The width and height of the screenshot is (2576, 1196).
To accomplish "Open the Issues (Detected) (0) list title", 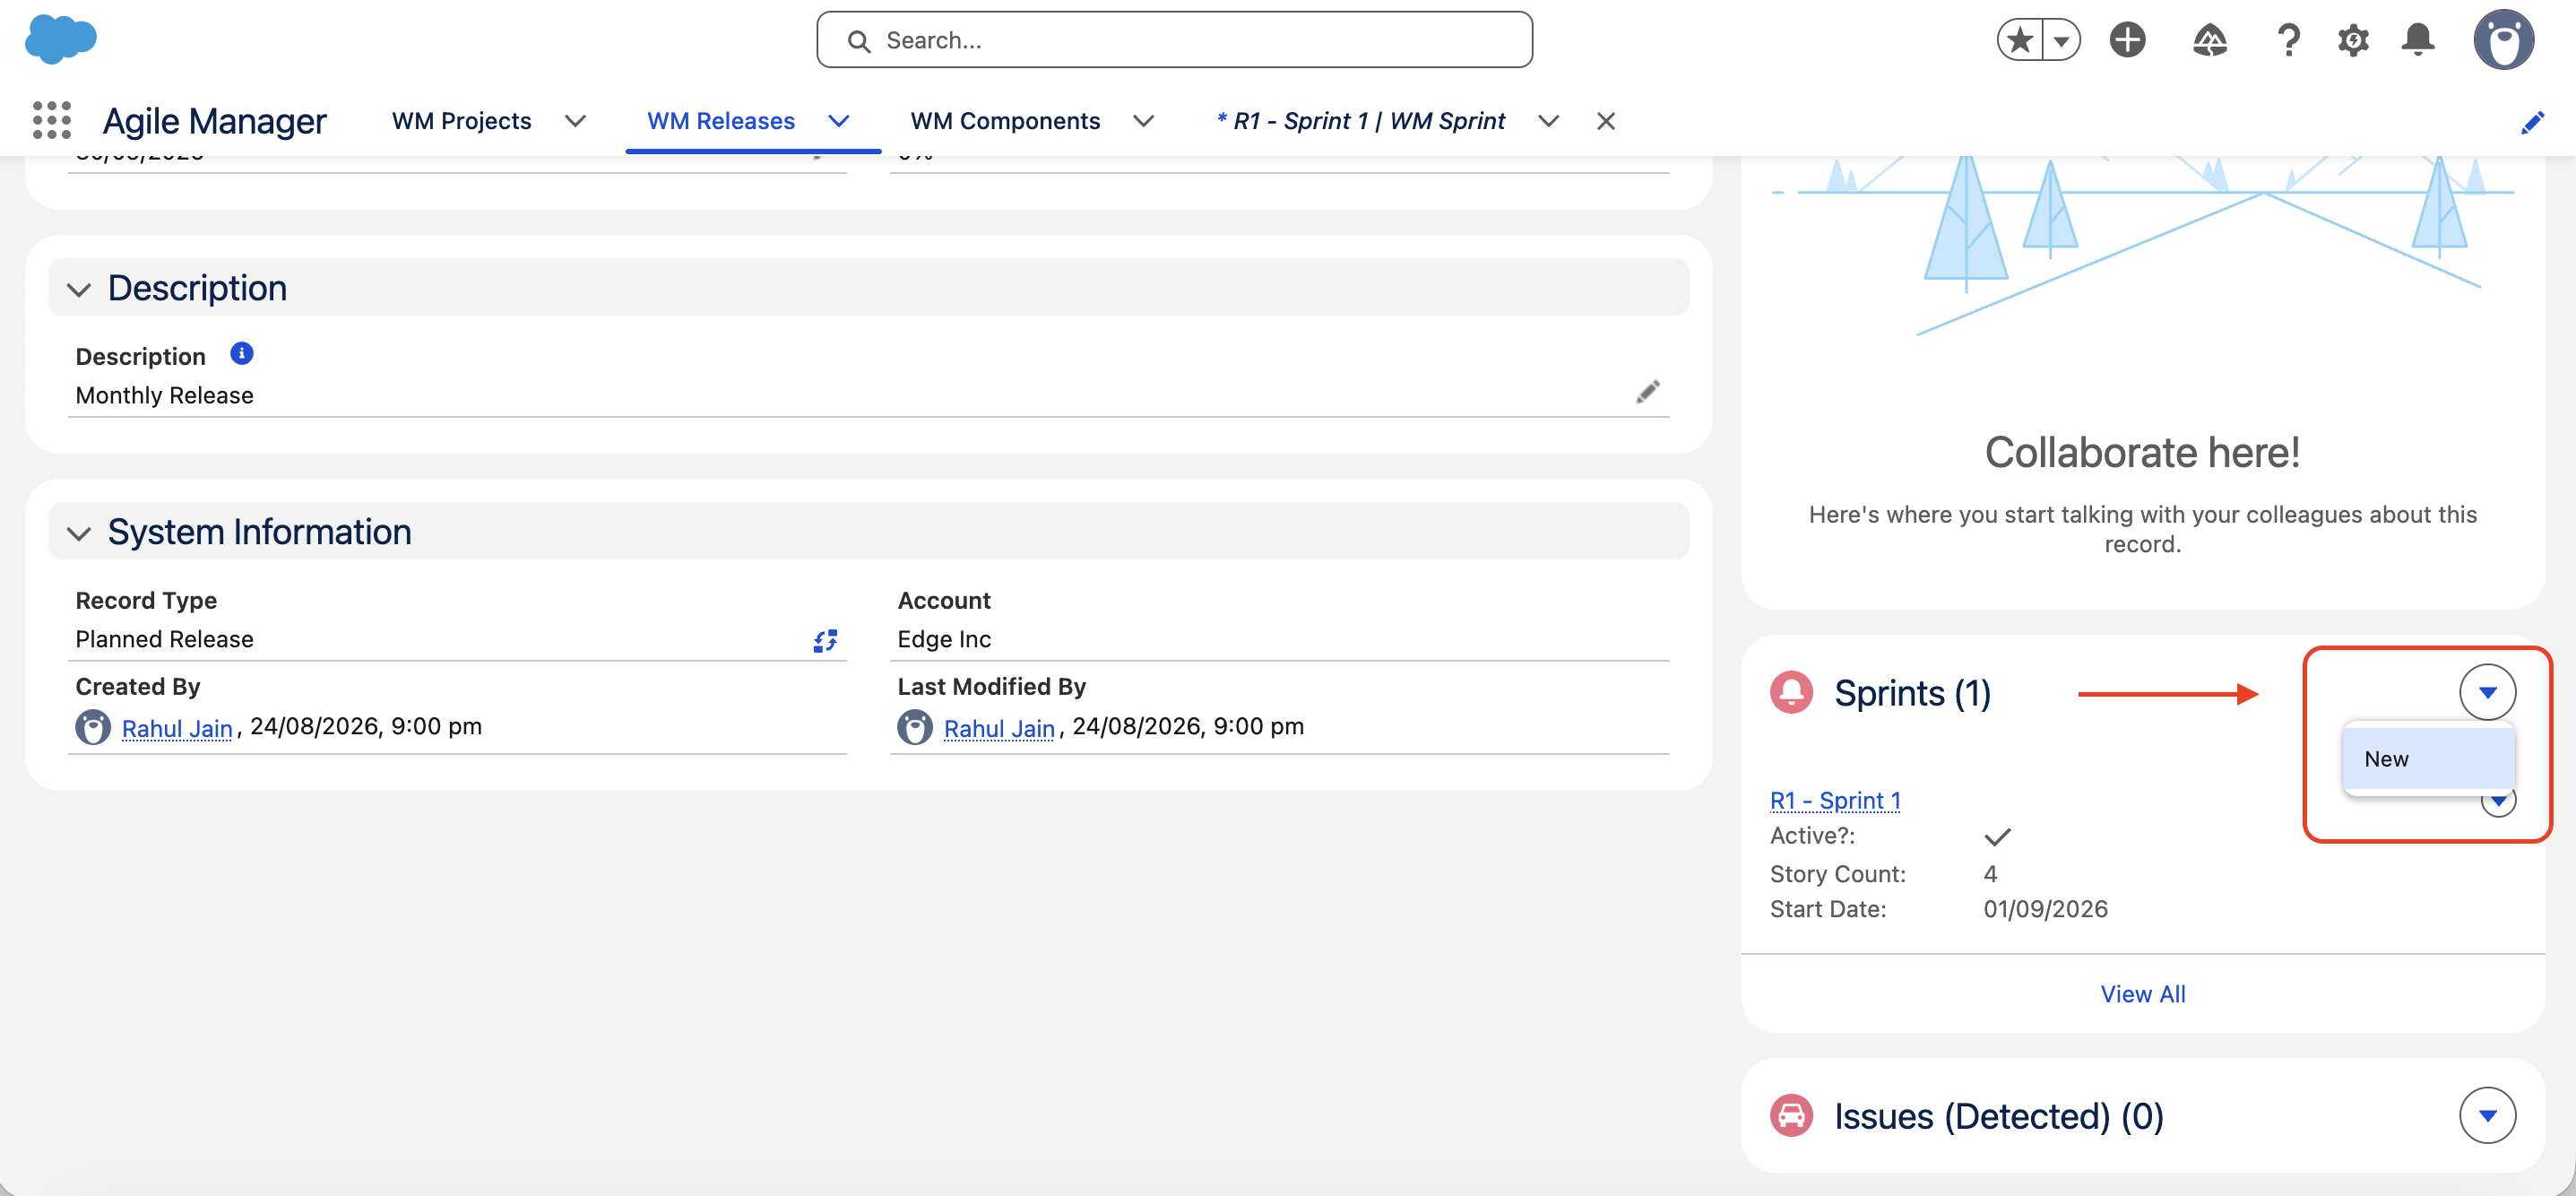I will [1998, 1116].
